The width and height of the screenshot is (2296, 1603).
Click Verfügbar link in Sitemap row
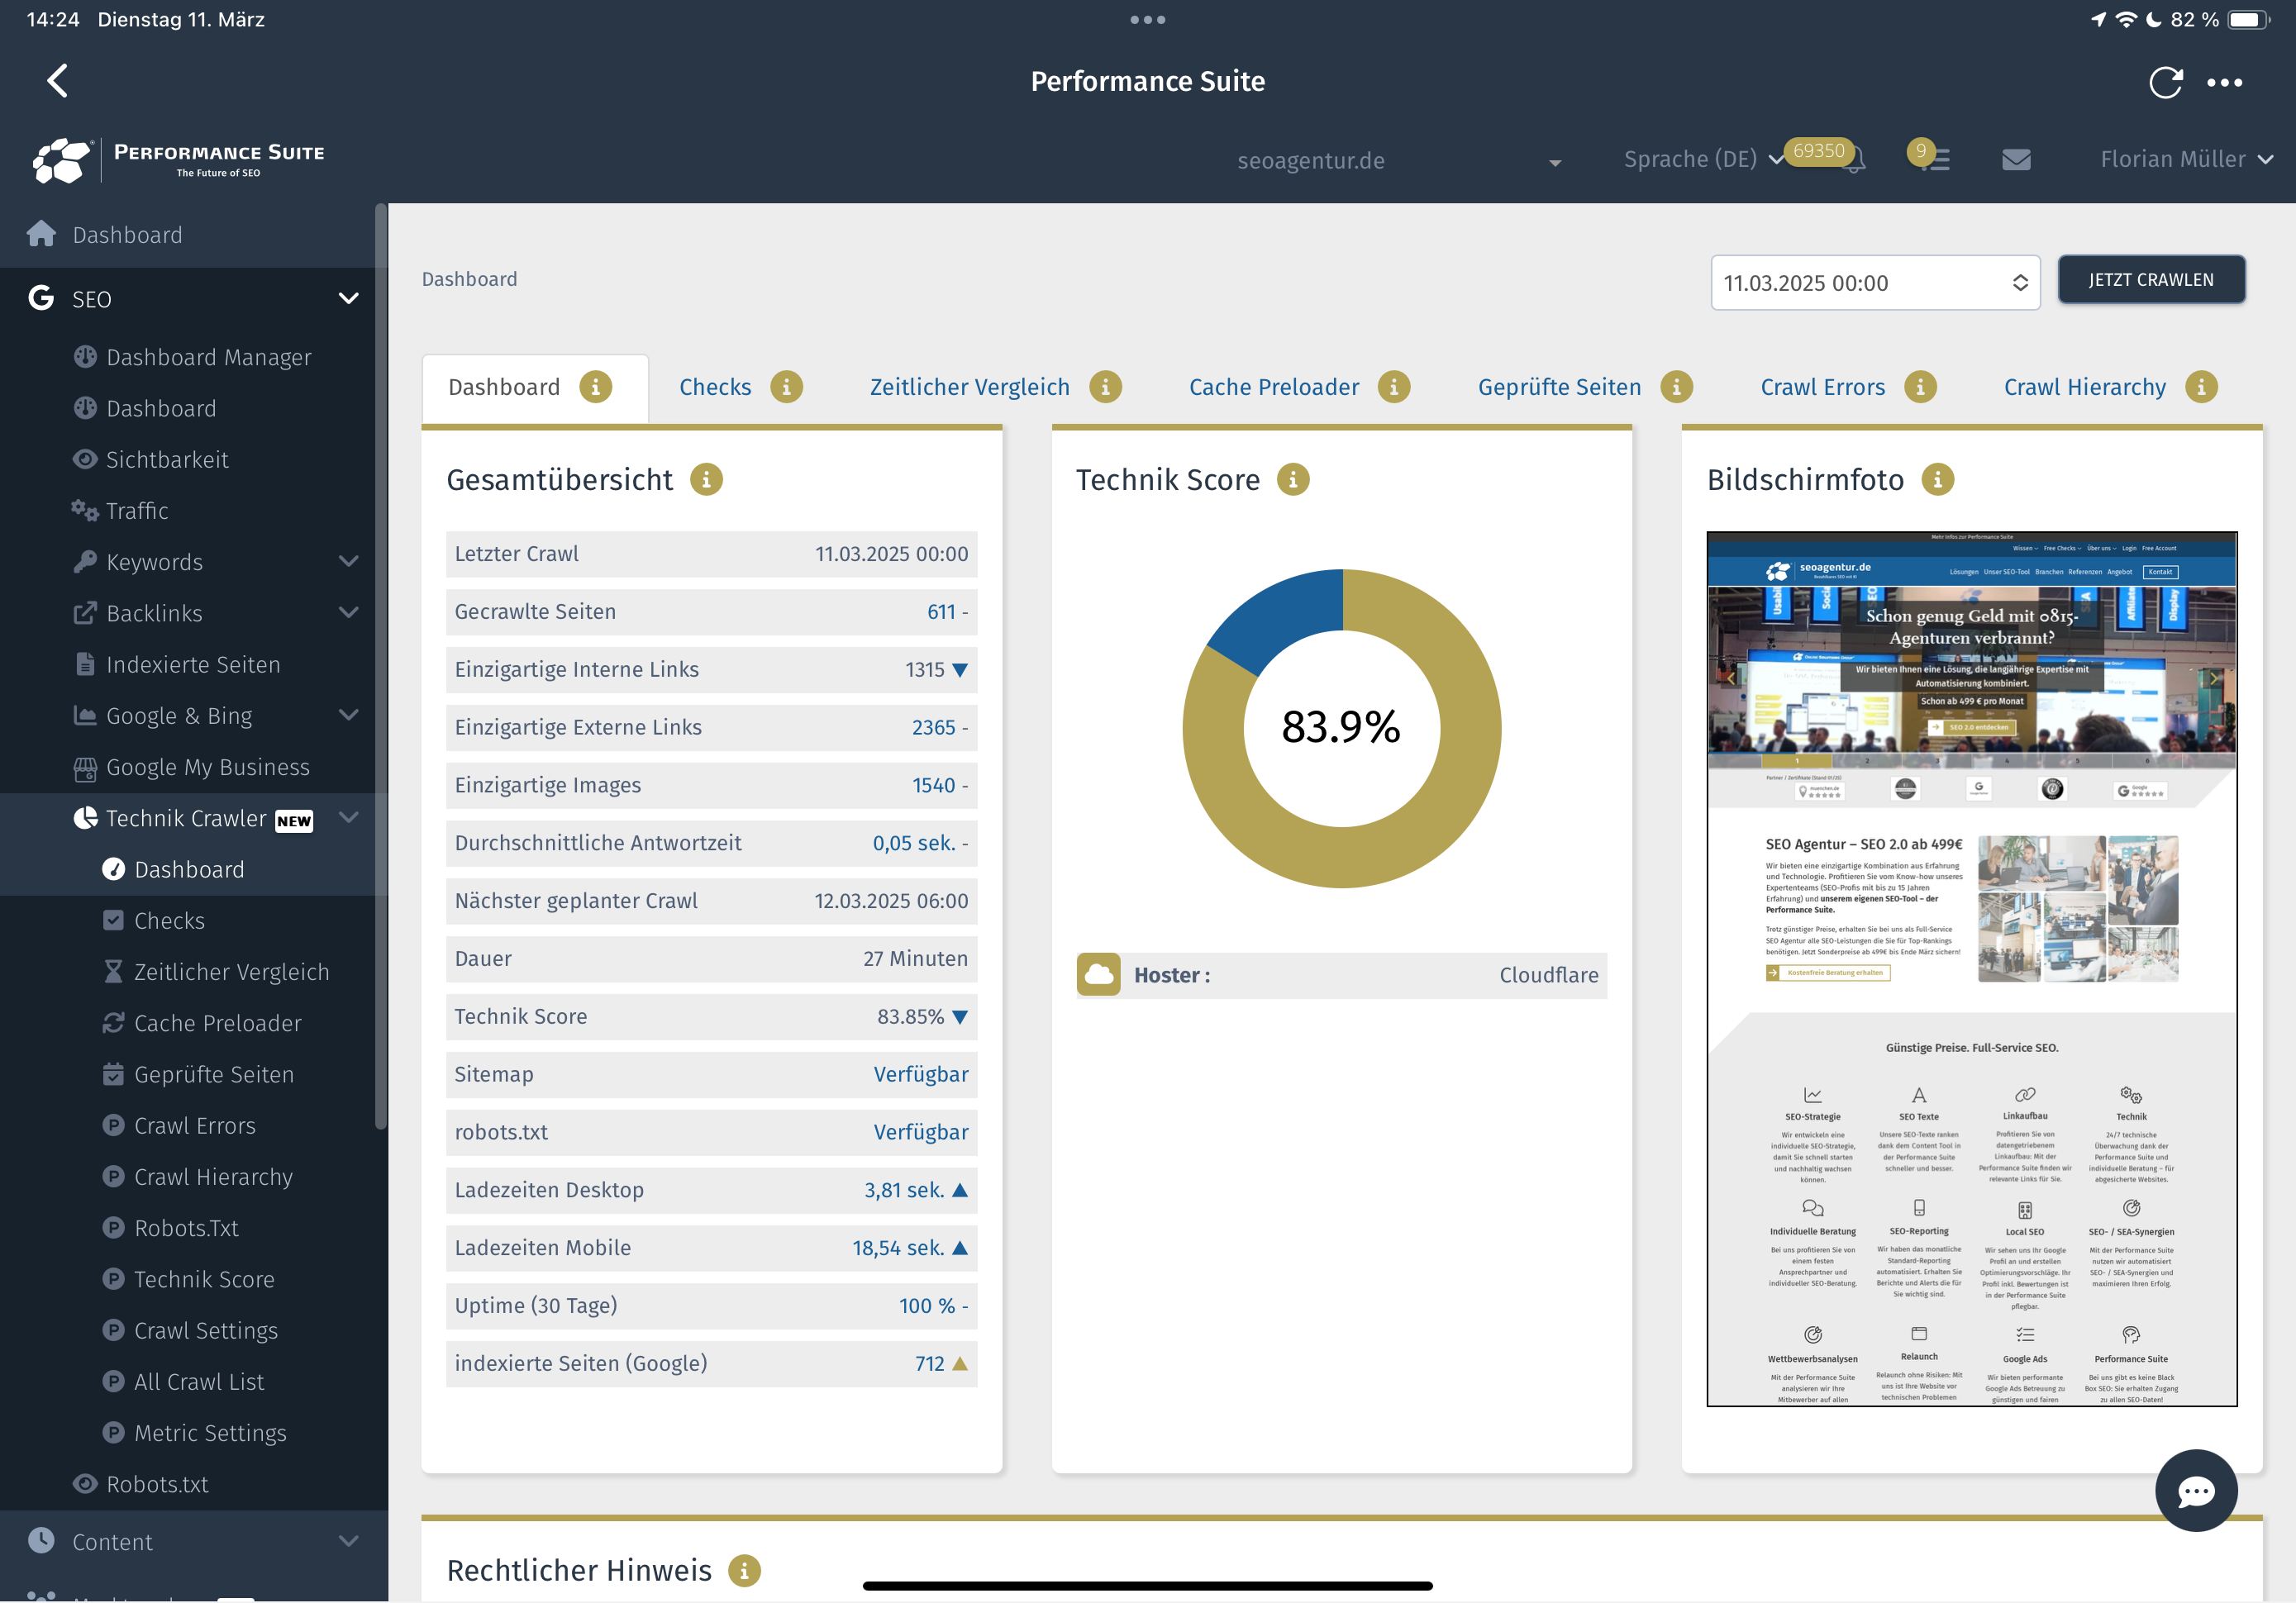(x=921, y=1074)
